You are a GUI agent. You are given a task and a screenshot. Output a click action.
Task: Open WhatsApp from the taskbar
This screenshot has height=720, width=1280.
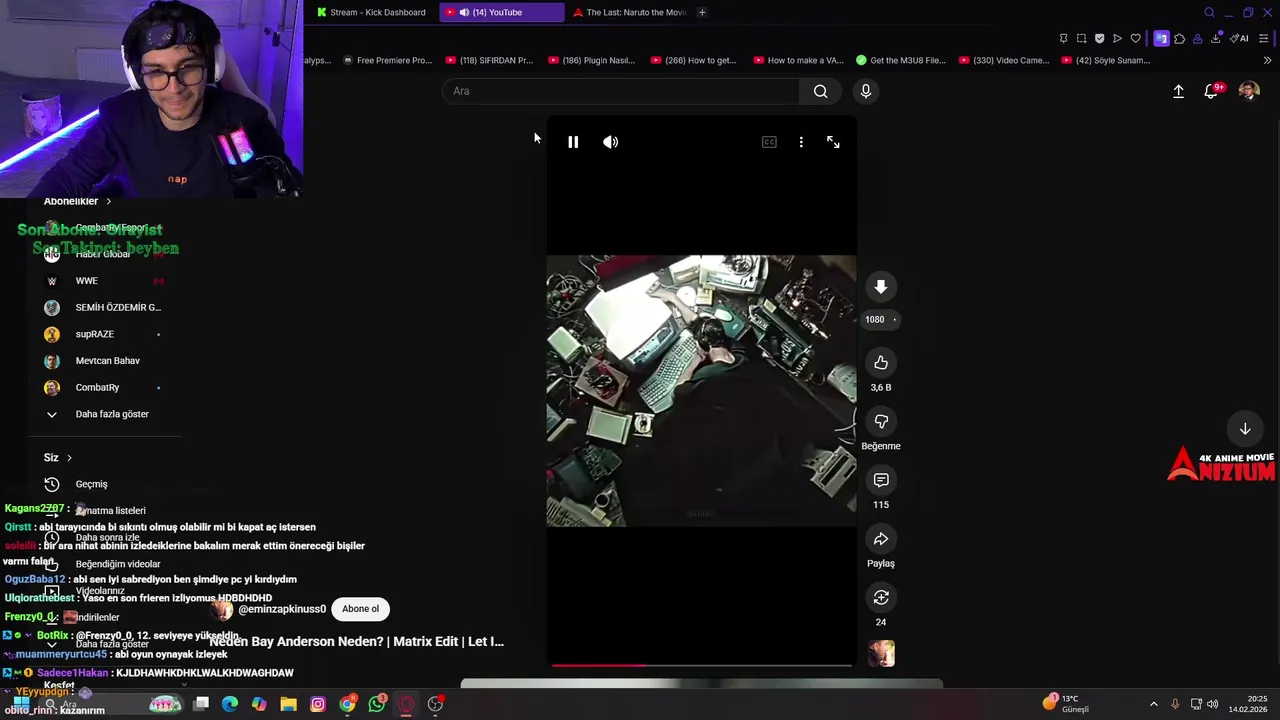coord(377,704)
